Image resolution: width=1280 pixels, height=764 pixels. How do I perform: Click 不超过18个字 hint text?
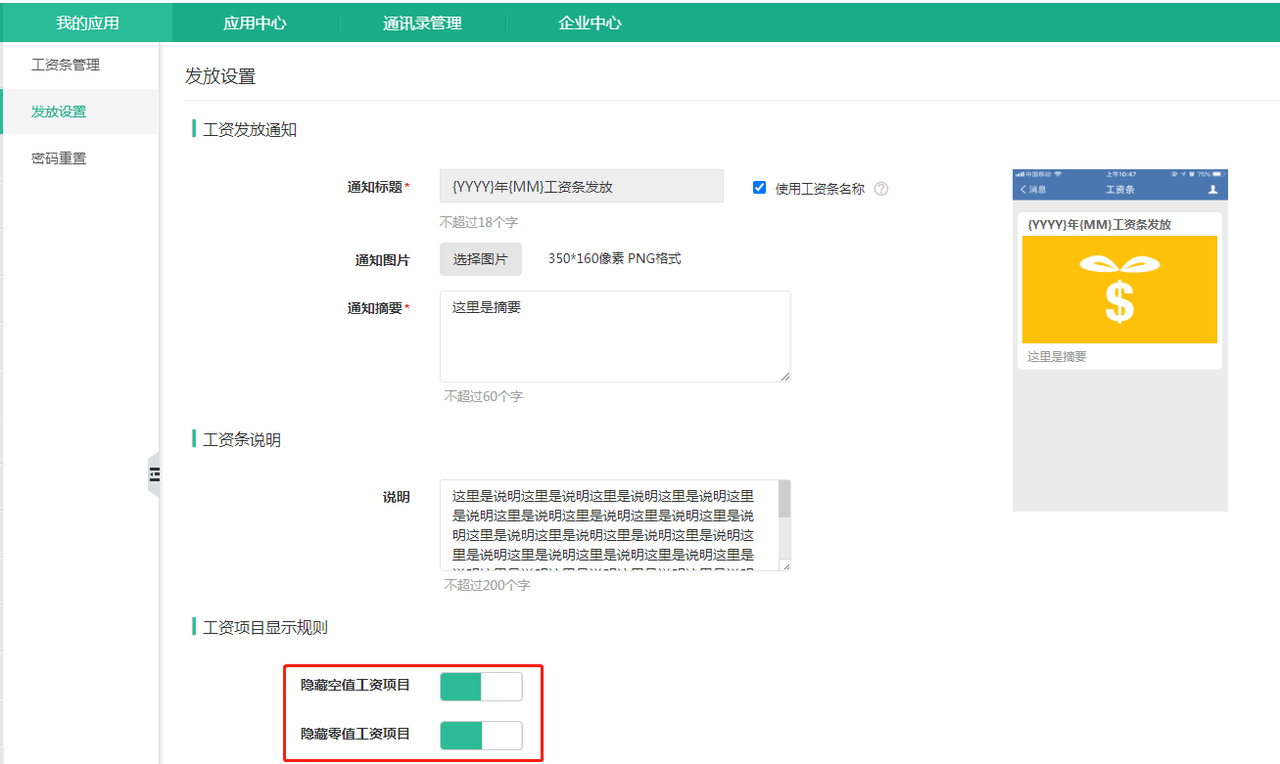(x=479, y=222)
